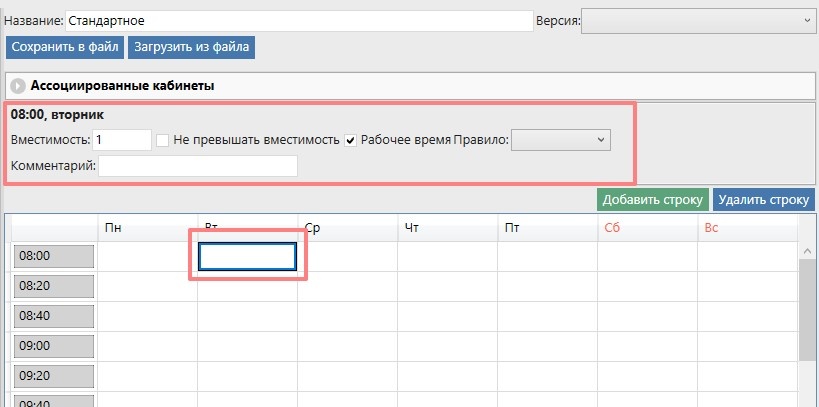This screenshot has width=819, height=407.
Task: Click the Пн column header
Action: tap(147, 227)
